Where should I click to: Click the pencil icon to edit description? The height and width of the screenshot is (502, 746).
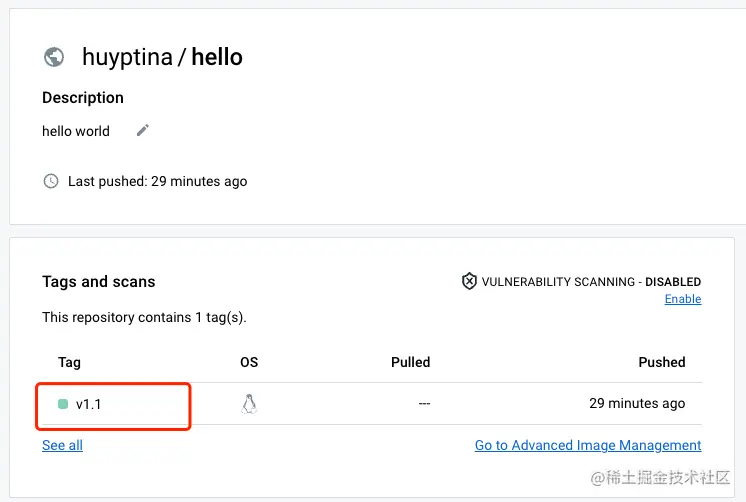click(143, 130)
